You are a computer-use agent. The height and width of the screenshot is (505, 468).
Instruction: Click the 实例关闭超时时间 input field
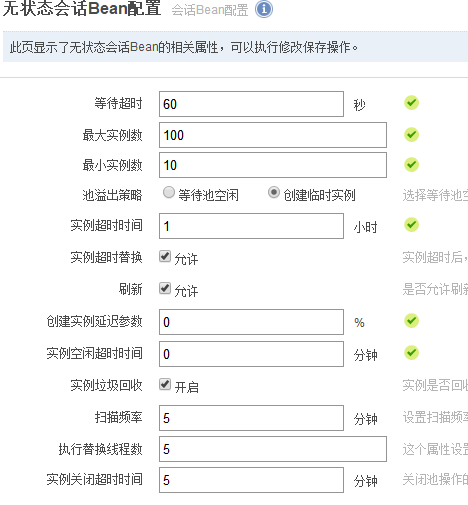pos(251,480)
